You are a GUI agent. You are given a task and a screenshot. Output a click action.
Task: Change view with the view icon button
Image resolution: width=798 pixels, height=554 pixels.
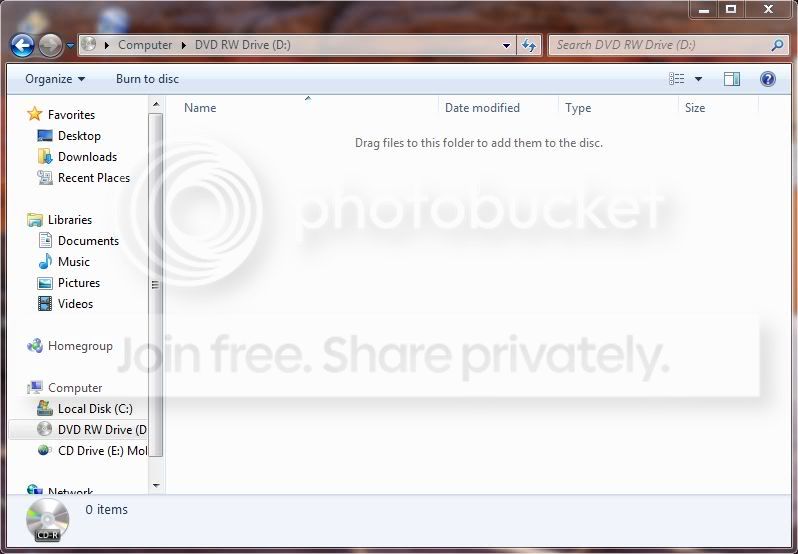pos(676,79)
